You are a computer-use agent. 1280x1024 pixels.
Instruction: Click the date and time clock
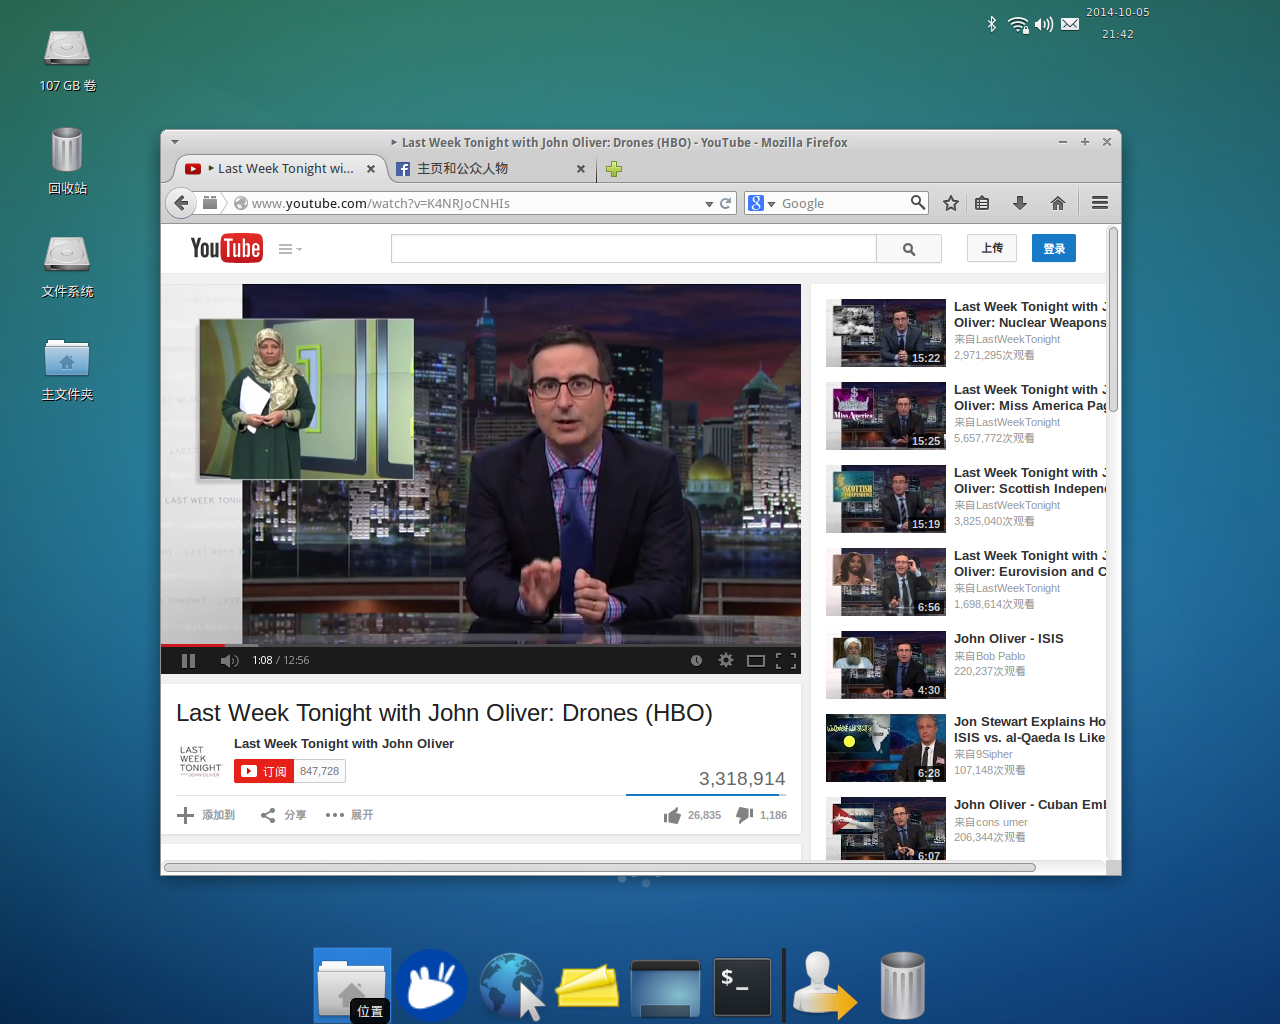pos(1118,23)
